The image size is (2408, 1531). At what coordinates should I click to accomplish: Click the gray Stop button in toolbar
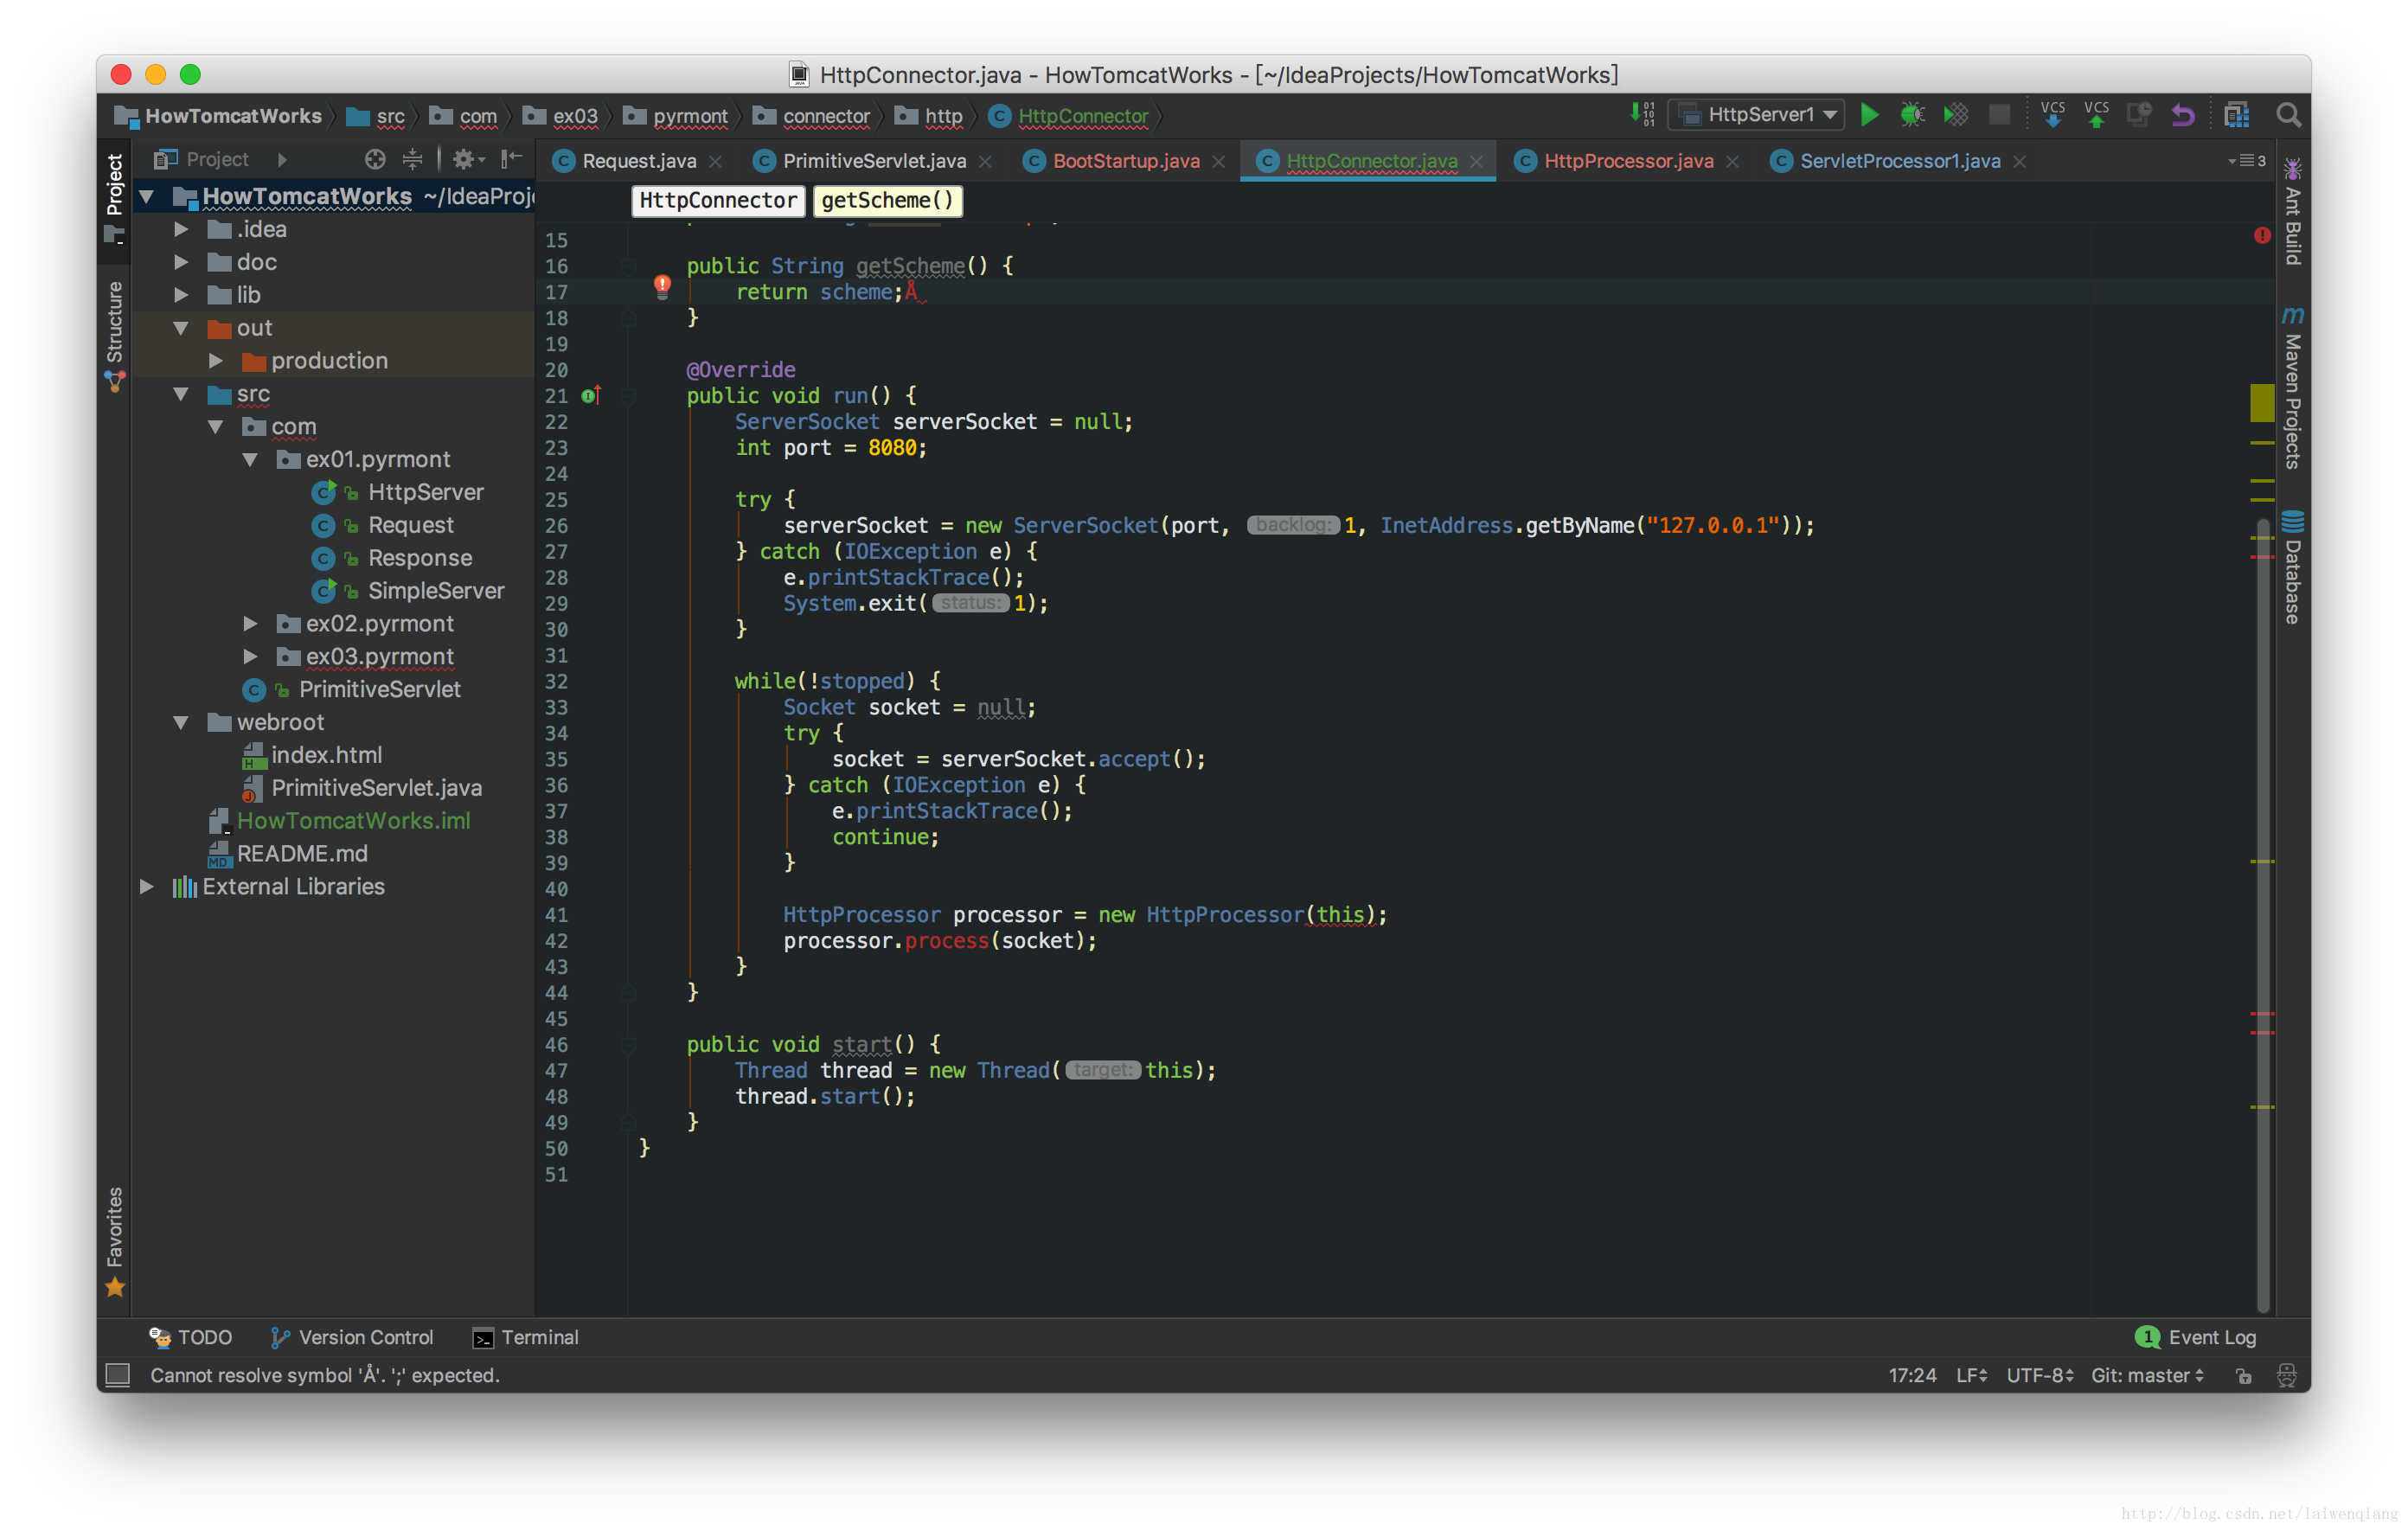point(1999,115)
